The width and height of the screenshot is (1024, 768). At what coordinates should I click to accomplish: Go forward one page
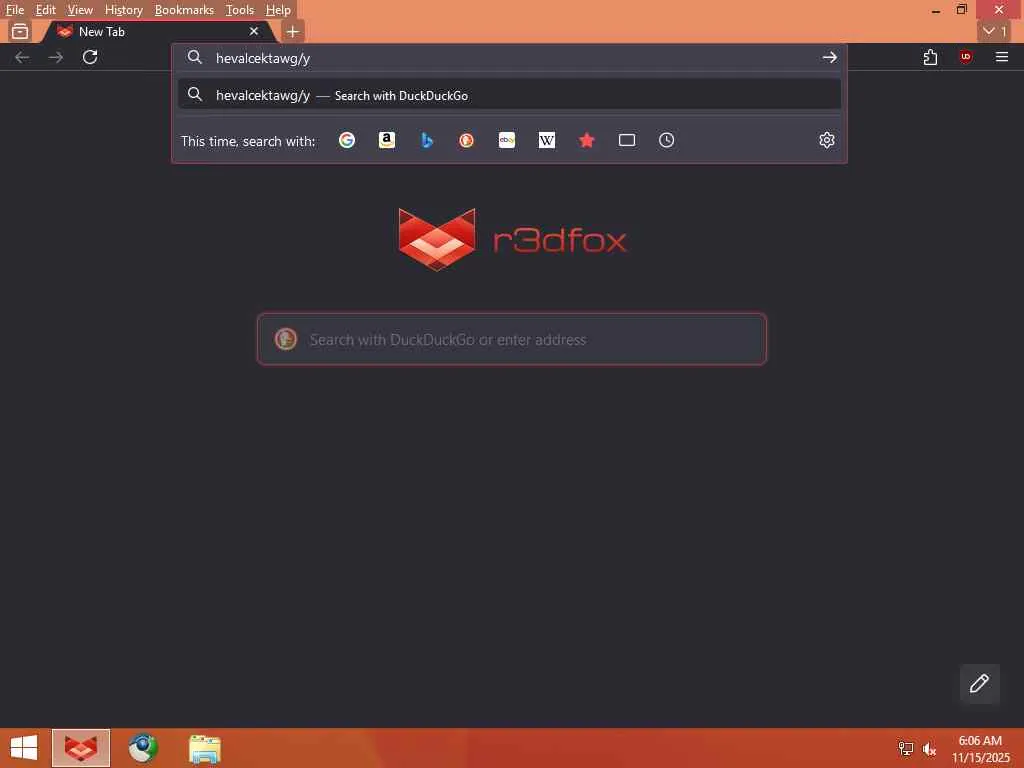coord(56,57)
